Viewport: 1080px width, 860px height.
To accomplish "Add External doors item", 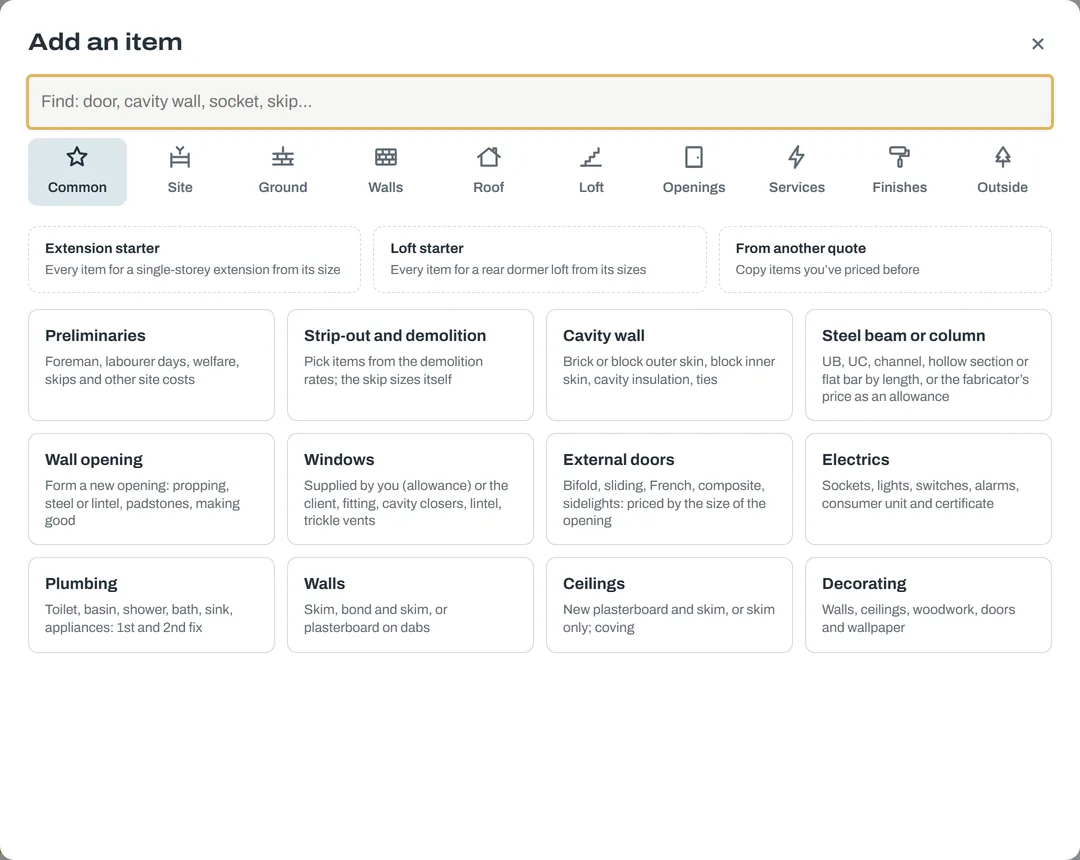I will [669, 489].
